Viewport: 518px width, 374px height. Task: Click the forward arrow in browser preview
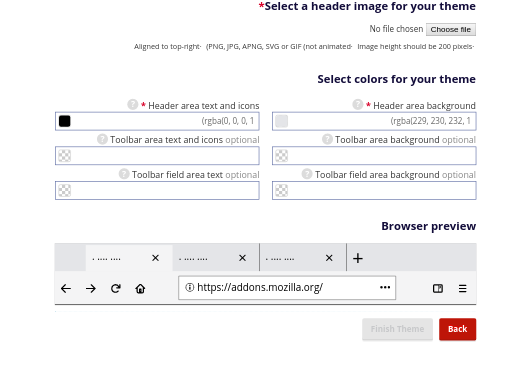click(x=91, y=288)
